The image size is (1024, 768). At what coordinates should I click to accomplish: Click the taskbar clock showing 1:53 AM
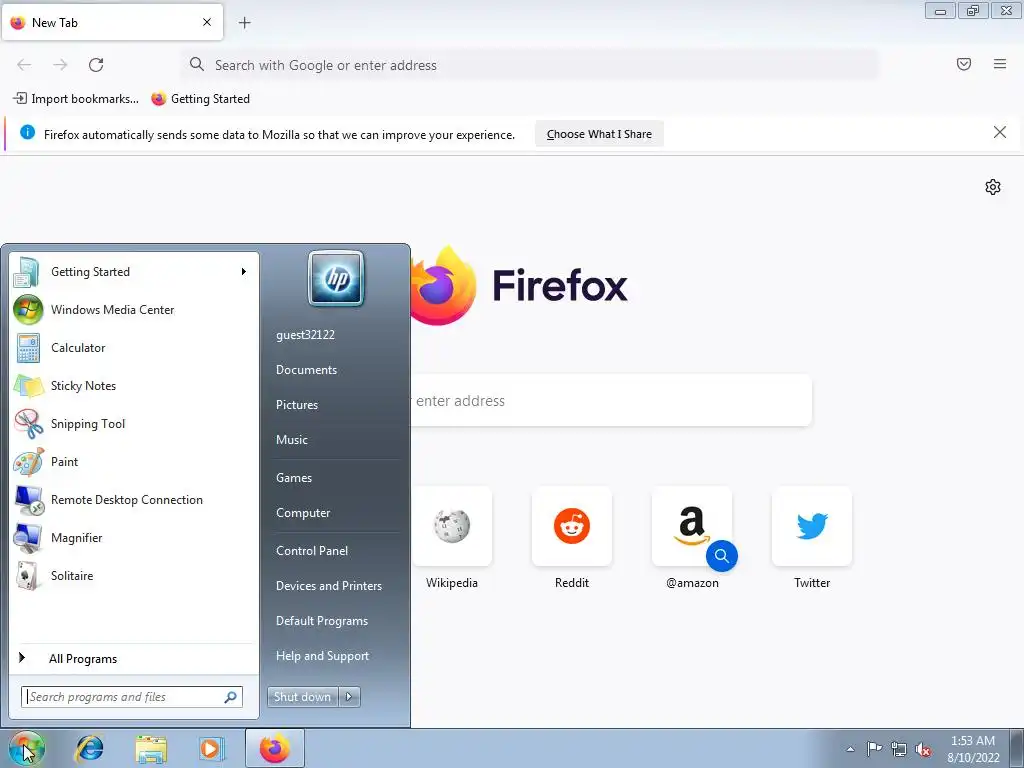(x=973, y=749)
